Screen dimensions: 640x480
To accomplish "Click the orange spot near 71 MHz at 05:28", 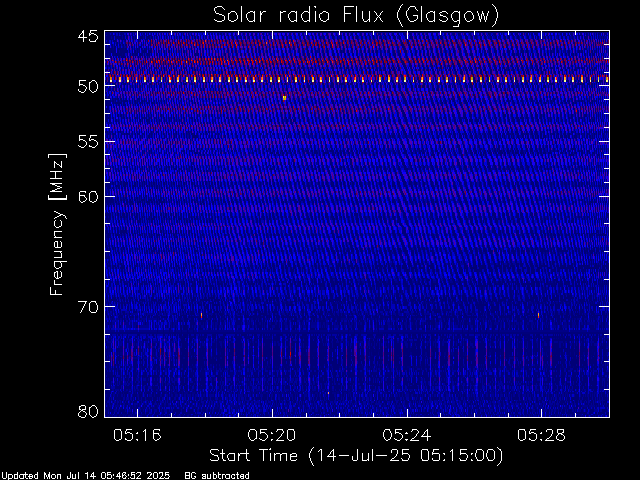I will point(538,315).
